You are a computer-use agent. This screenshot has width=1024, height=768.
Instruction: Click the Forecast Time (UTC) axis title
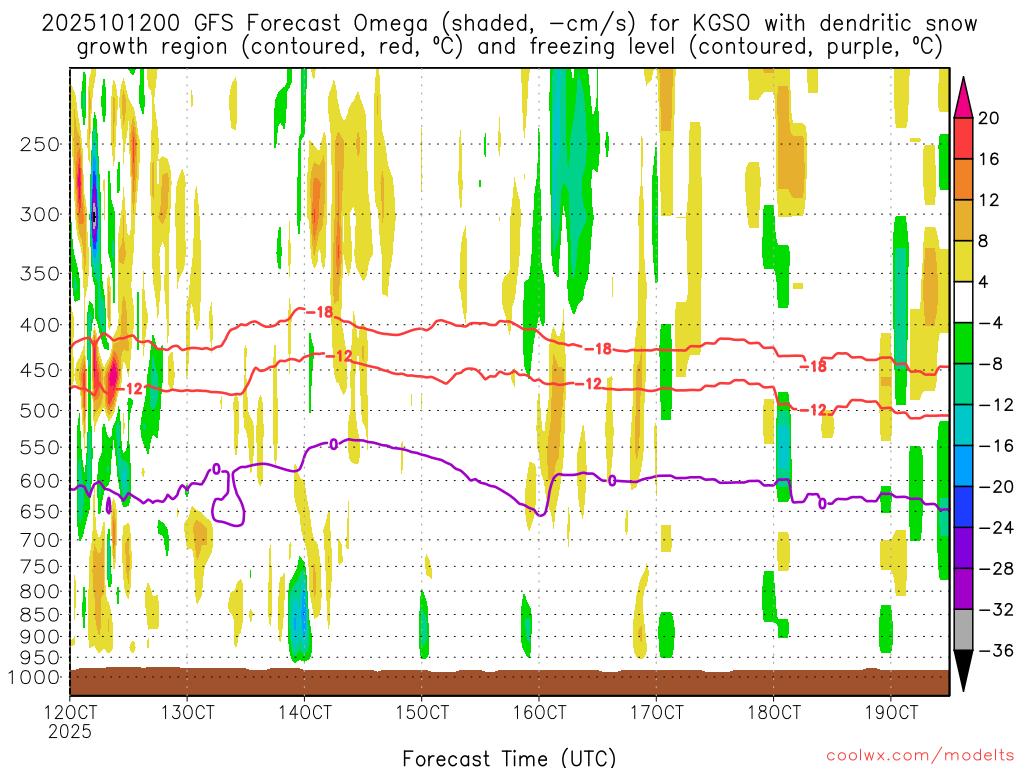coord(509,757)
